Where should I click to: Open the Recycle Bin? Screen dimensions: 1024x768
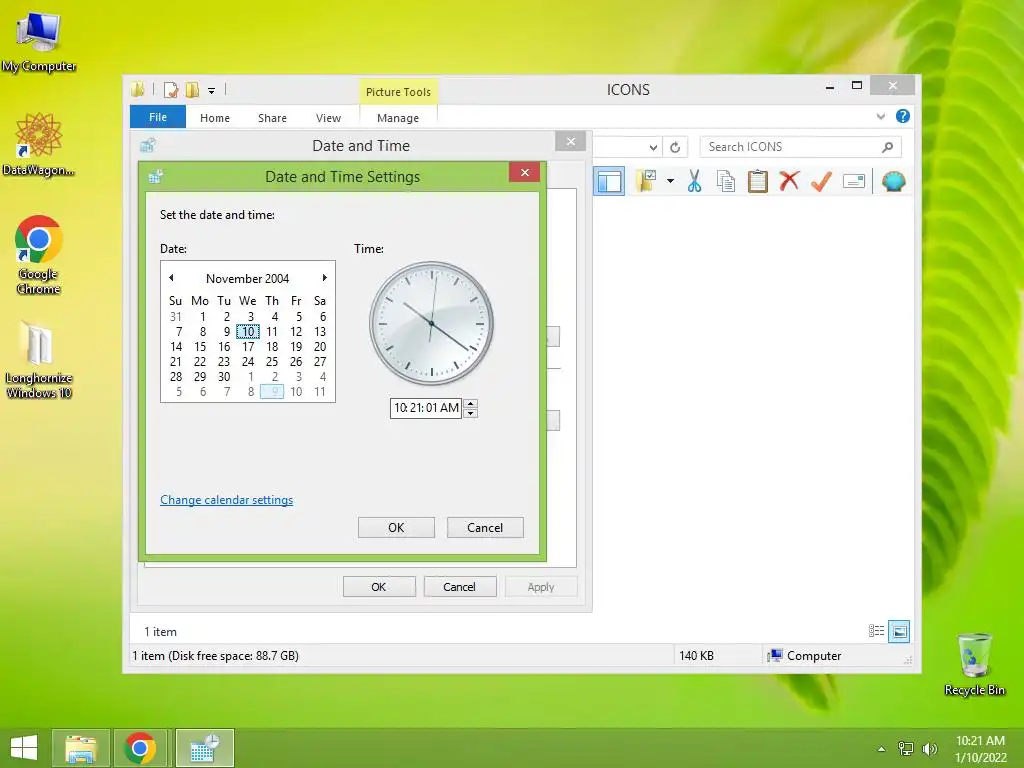click(x=974, y=664)
